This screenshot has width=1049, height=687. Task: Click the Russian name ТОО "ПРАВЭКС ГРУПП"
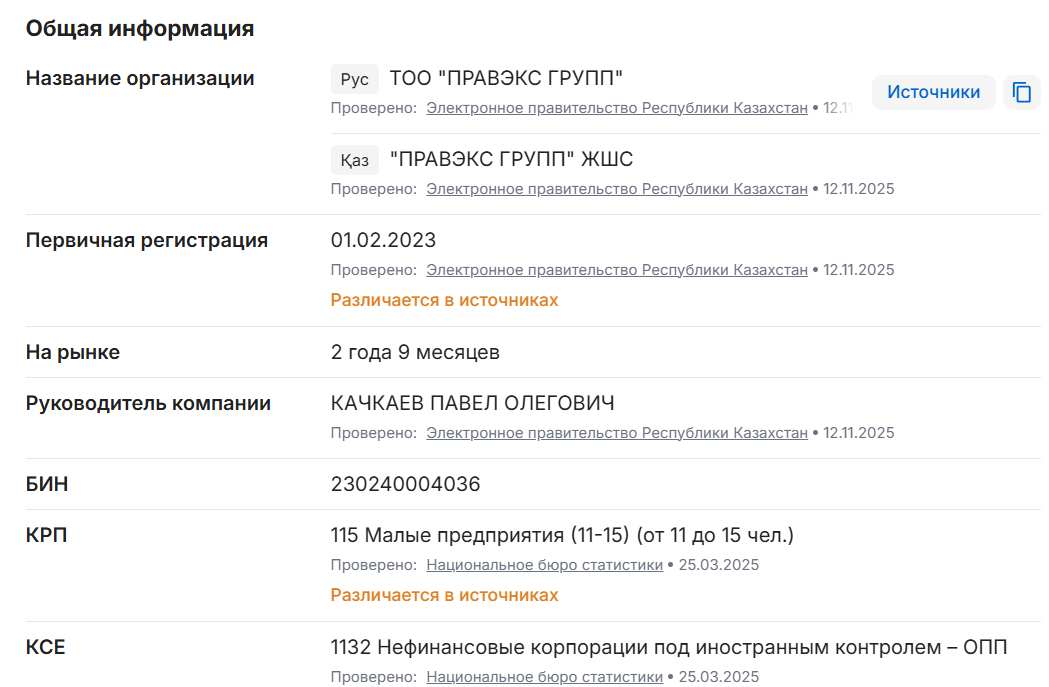coord(506,78)
